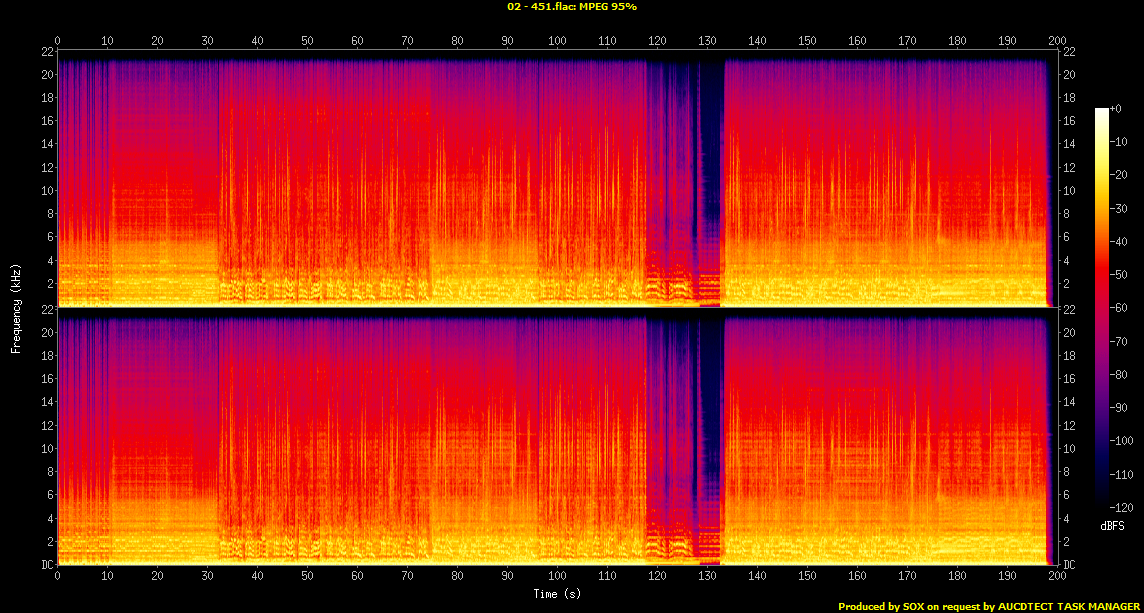Click the title "02 - 451.flac: MPEG 95%"
This screenshot has height=613, width=1144.
572,7
